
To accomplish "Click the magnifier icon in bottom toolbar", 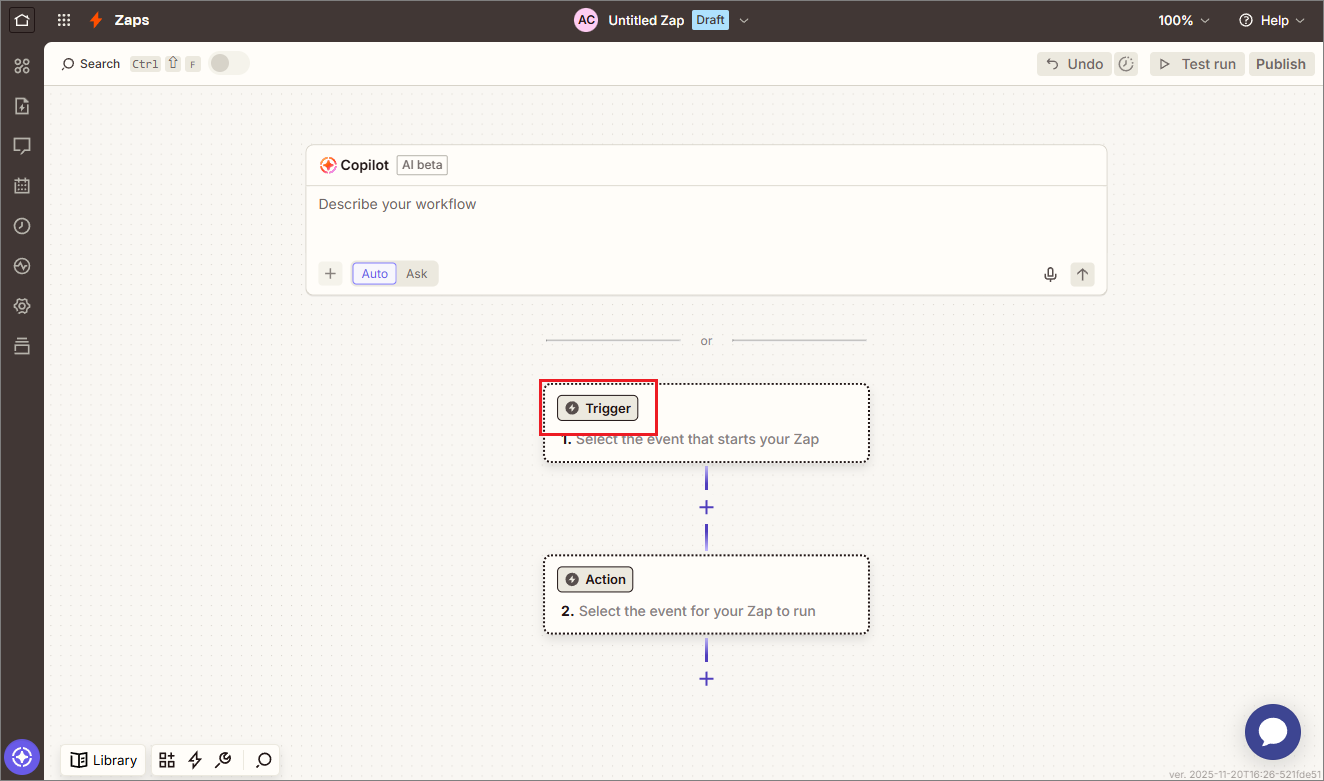I will (263, 760).
